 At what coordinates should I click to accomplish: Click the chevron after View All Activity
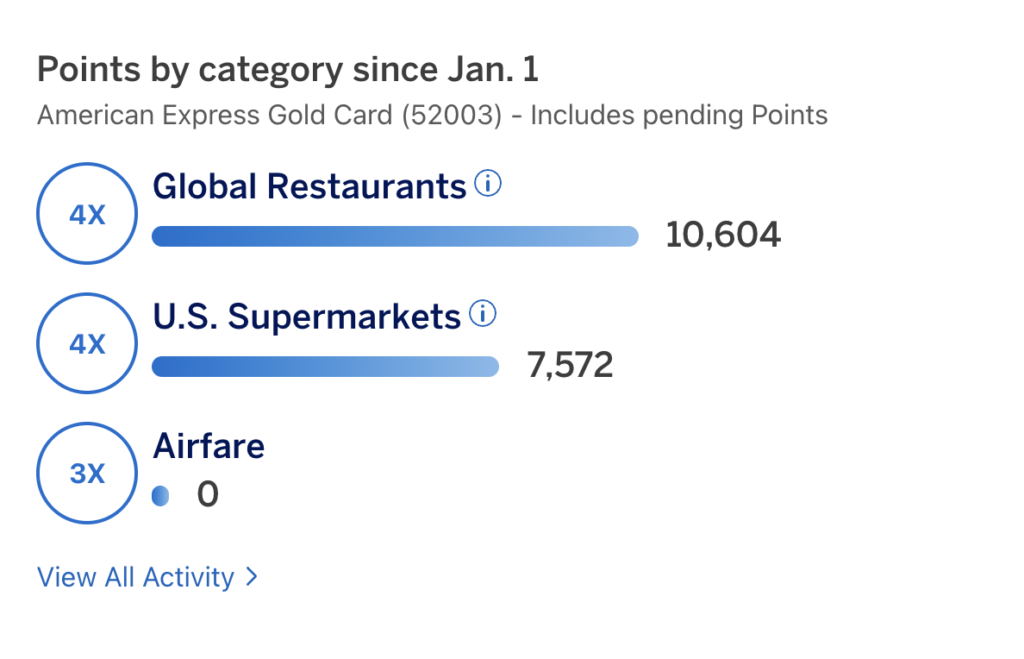tap(251, 577)
